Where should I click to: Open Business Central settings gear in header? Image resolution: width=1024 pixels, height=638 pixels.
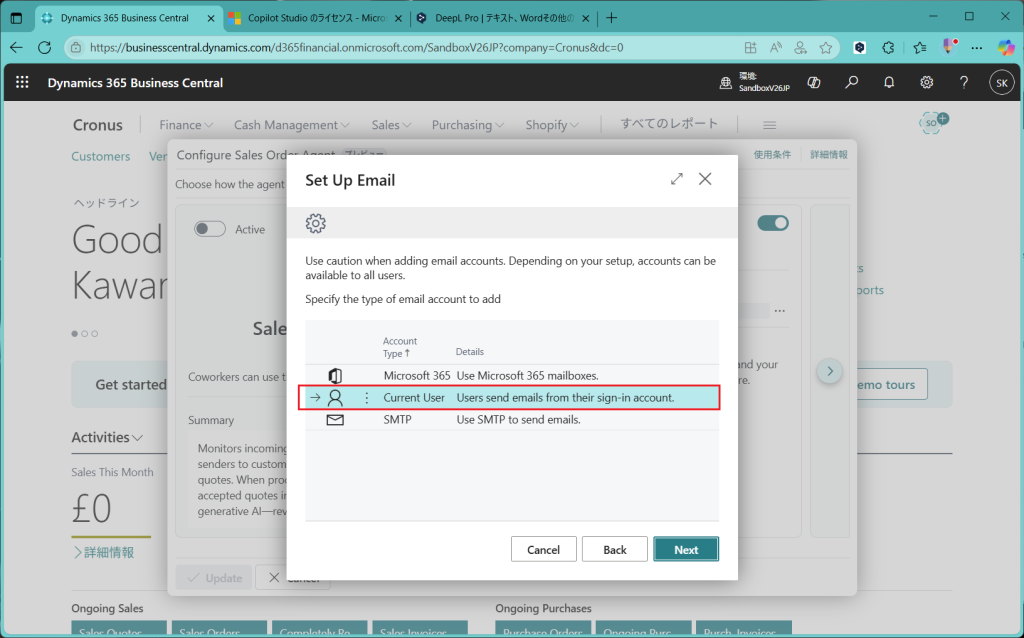(927, 82)
